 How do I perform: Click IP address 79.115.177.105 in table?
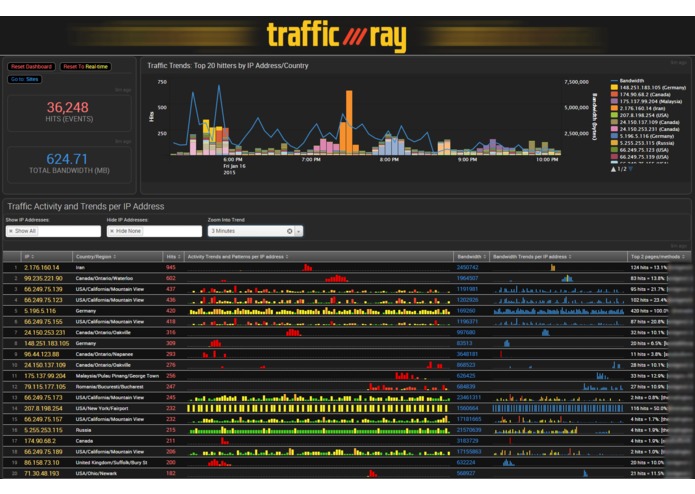45,387
